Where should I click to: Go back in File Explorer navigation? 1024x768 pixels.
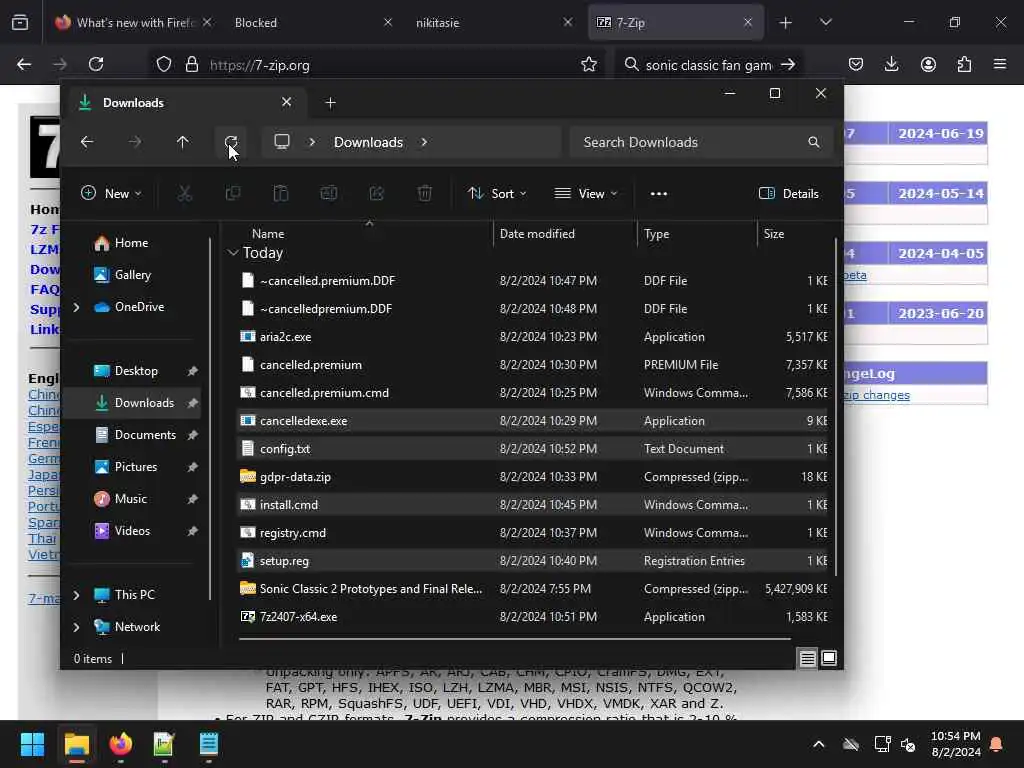click(87, 142)
